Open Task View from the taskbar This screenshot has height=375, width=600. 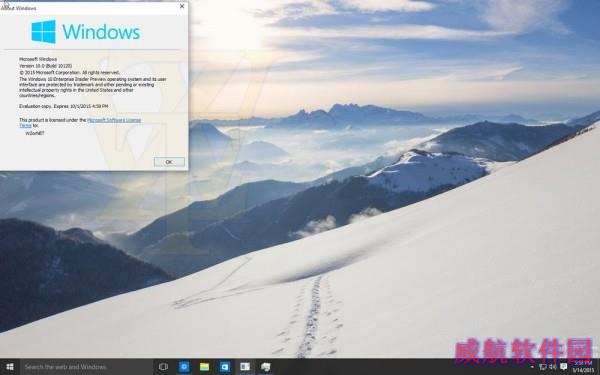(x=163, y=367)
